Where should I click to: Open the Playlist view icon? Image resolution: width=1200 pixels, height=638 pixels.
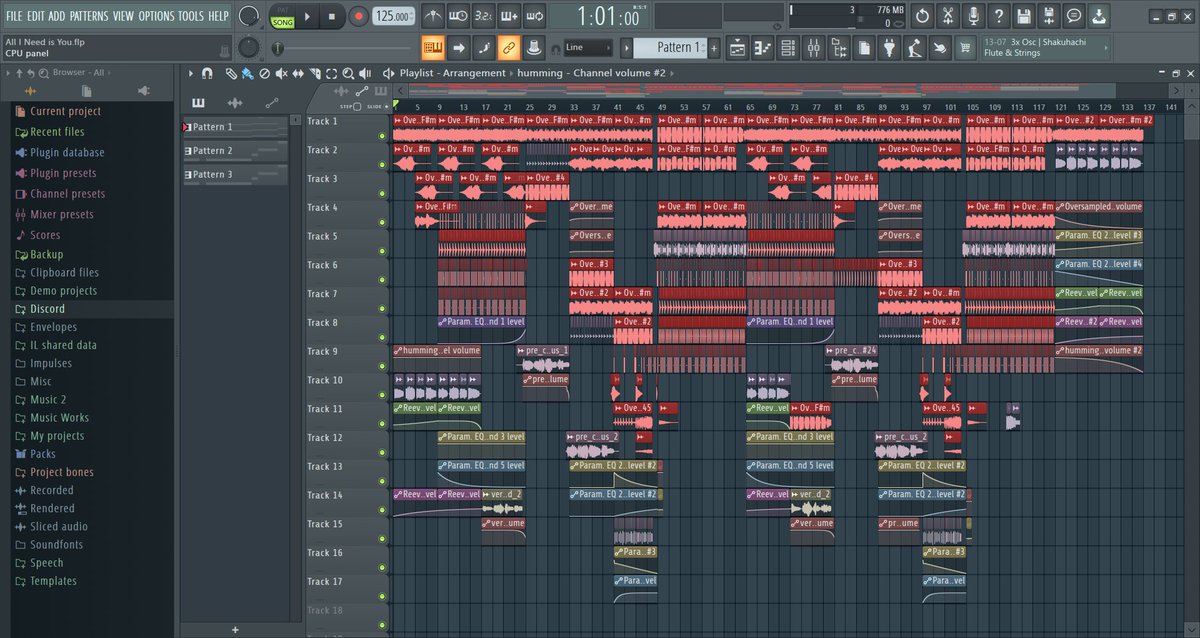point(737,47)
